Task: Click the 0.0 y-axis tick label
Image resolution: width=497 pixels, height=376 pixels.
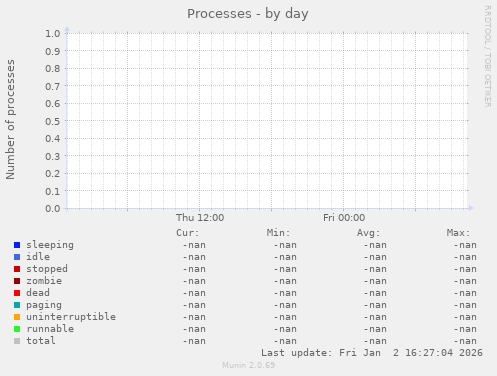Action: (53, 209)
